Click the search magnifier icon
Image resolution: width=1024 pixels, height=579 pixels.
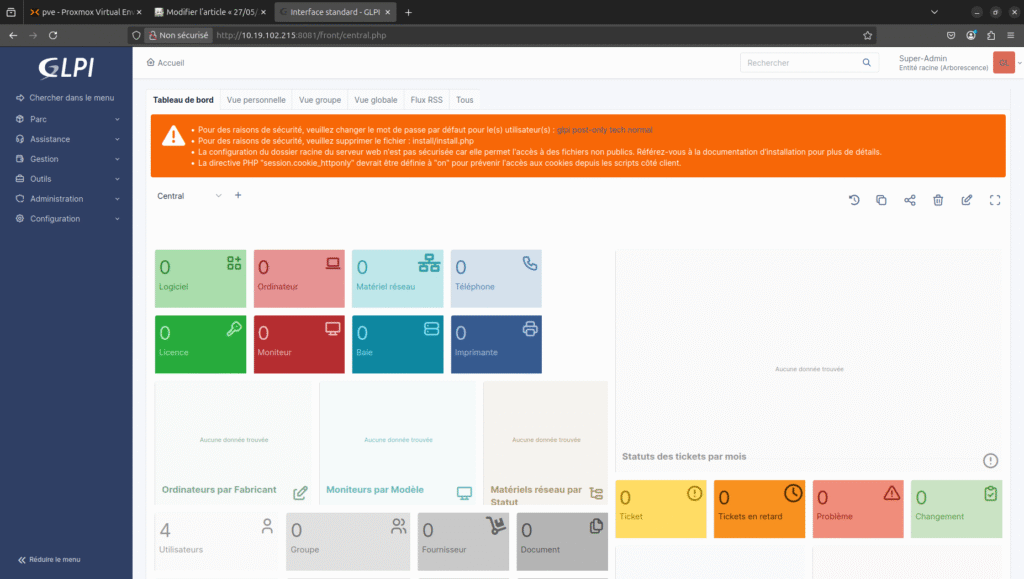(x=867, y=63)
